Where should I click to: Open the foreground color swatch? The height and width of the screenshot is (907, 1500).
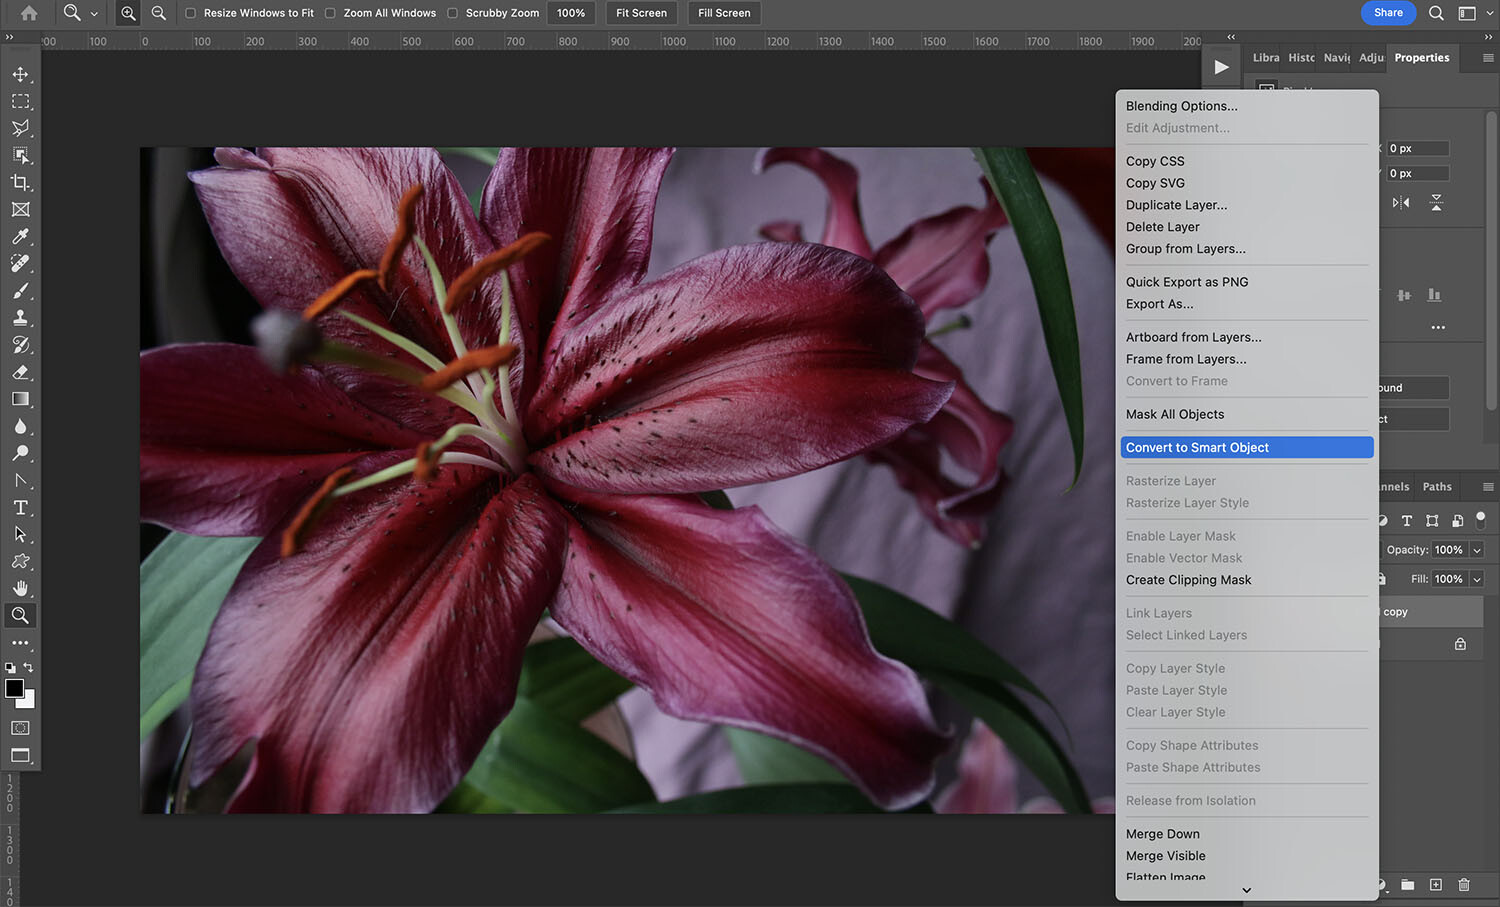14,689
